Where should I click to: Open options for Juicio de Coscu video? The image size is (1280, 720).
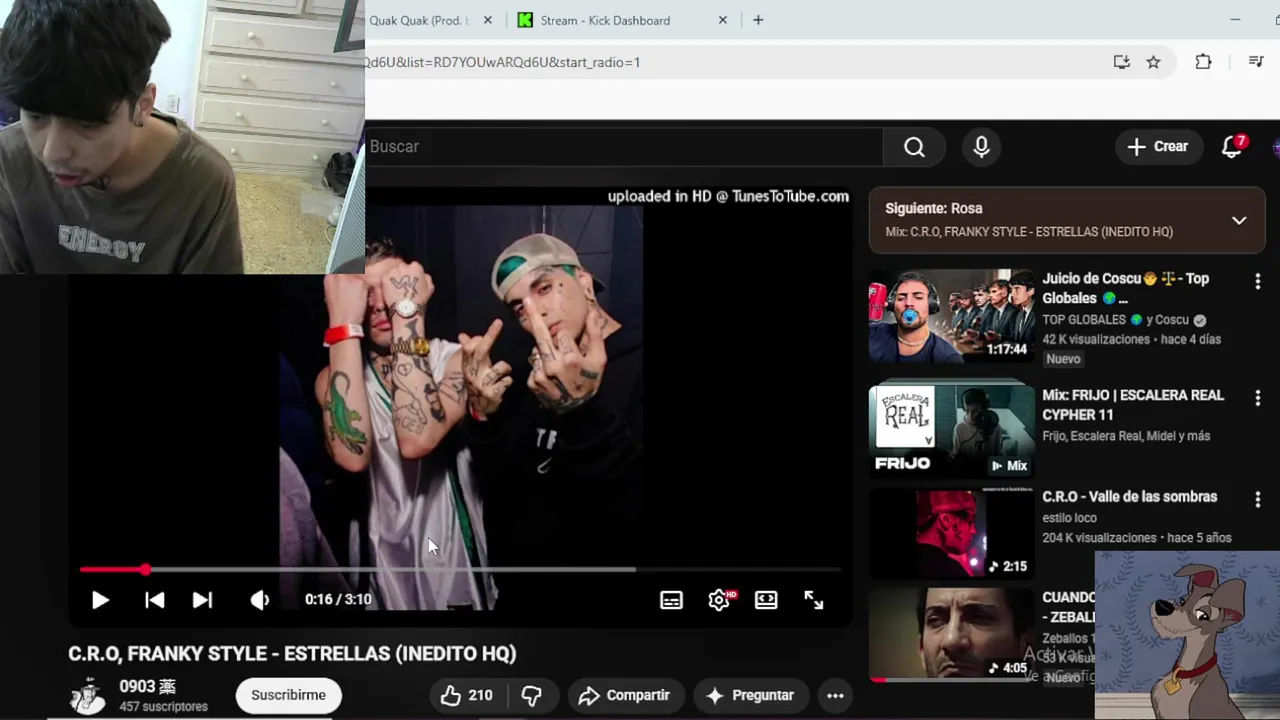1258,283
